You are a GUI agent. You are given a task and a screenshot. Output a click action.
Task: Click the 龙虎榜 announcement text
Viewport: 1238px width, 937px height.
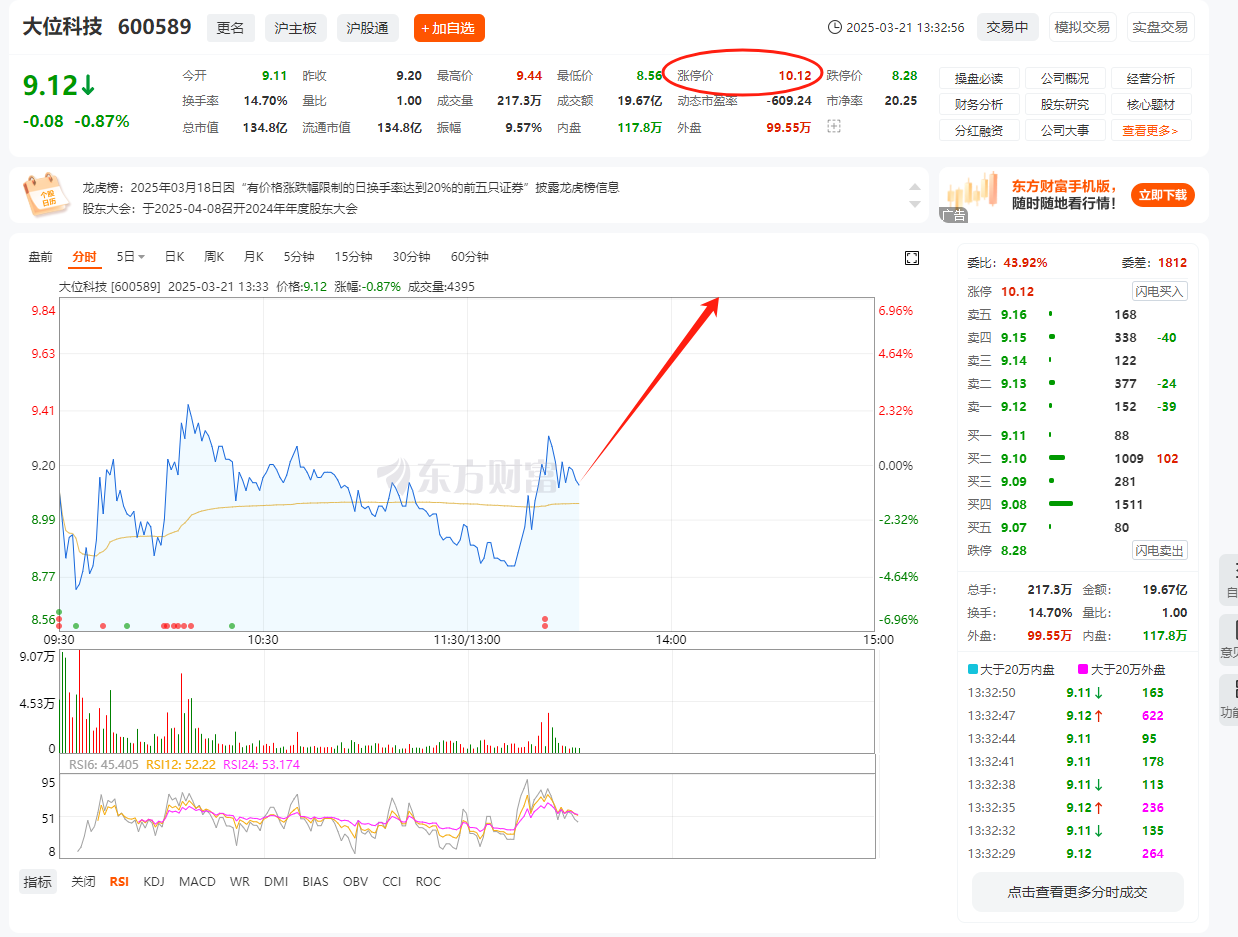coord(351,187)
